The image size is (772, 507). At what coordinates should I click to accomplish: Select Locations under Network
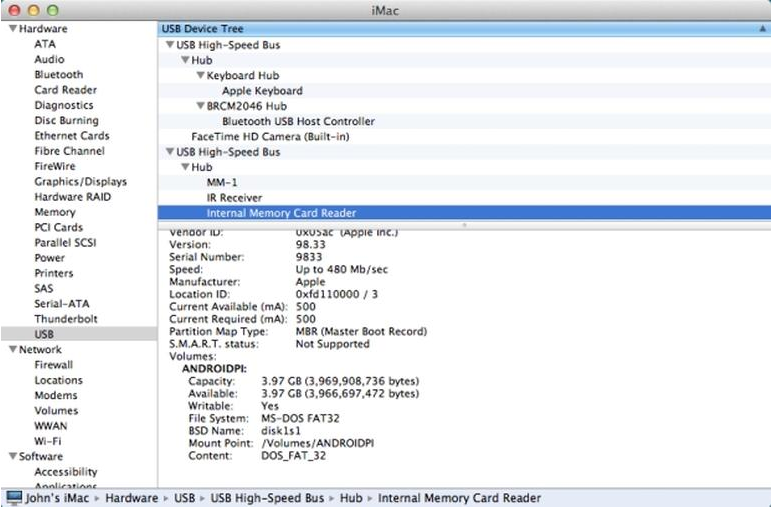click(x=58, y=380)
